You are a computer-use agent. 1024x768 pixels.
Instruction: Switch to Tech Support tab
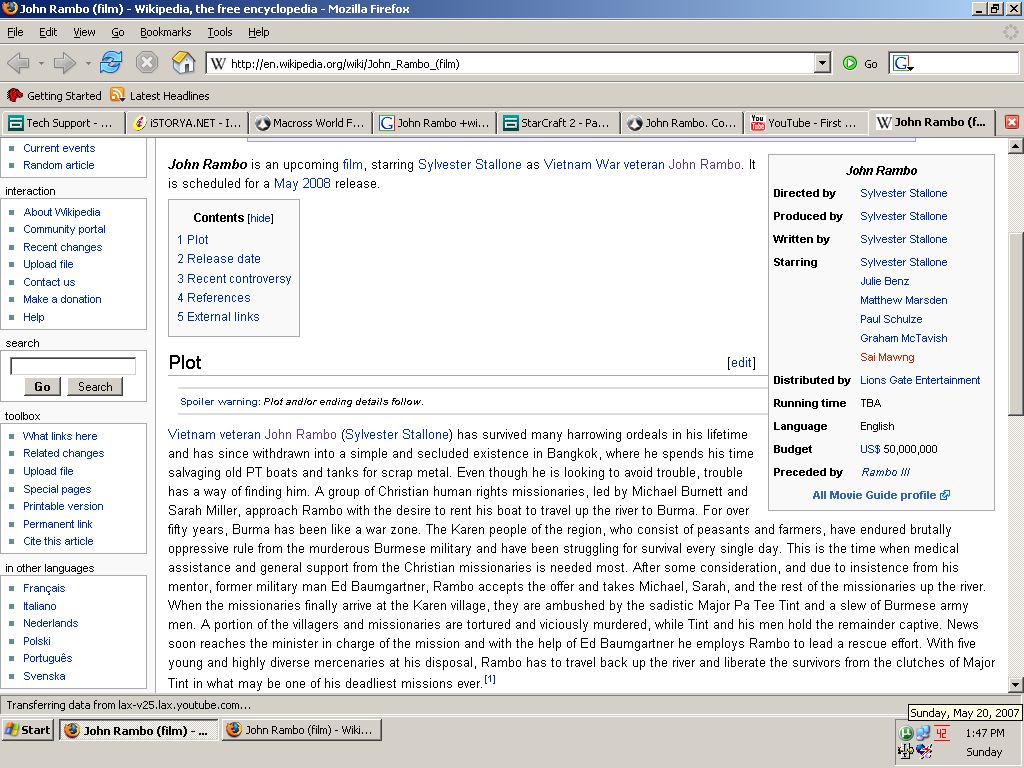pos(63,123)
